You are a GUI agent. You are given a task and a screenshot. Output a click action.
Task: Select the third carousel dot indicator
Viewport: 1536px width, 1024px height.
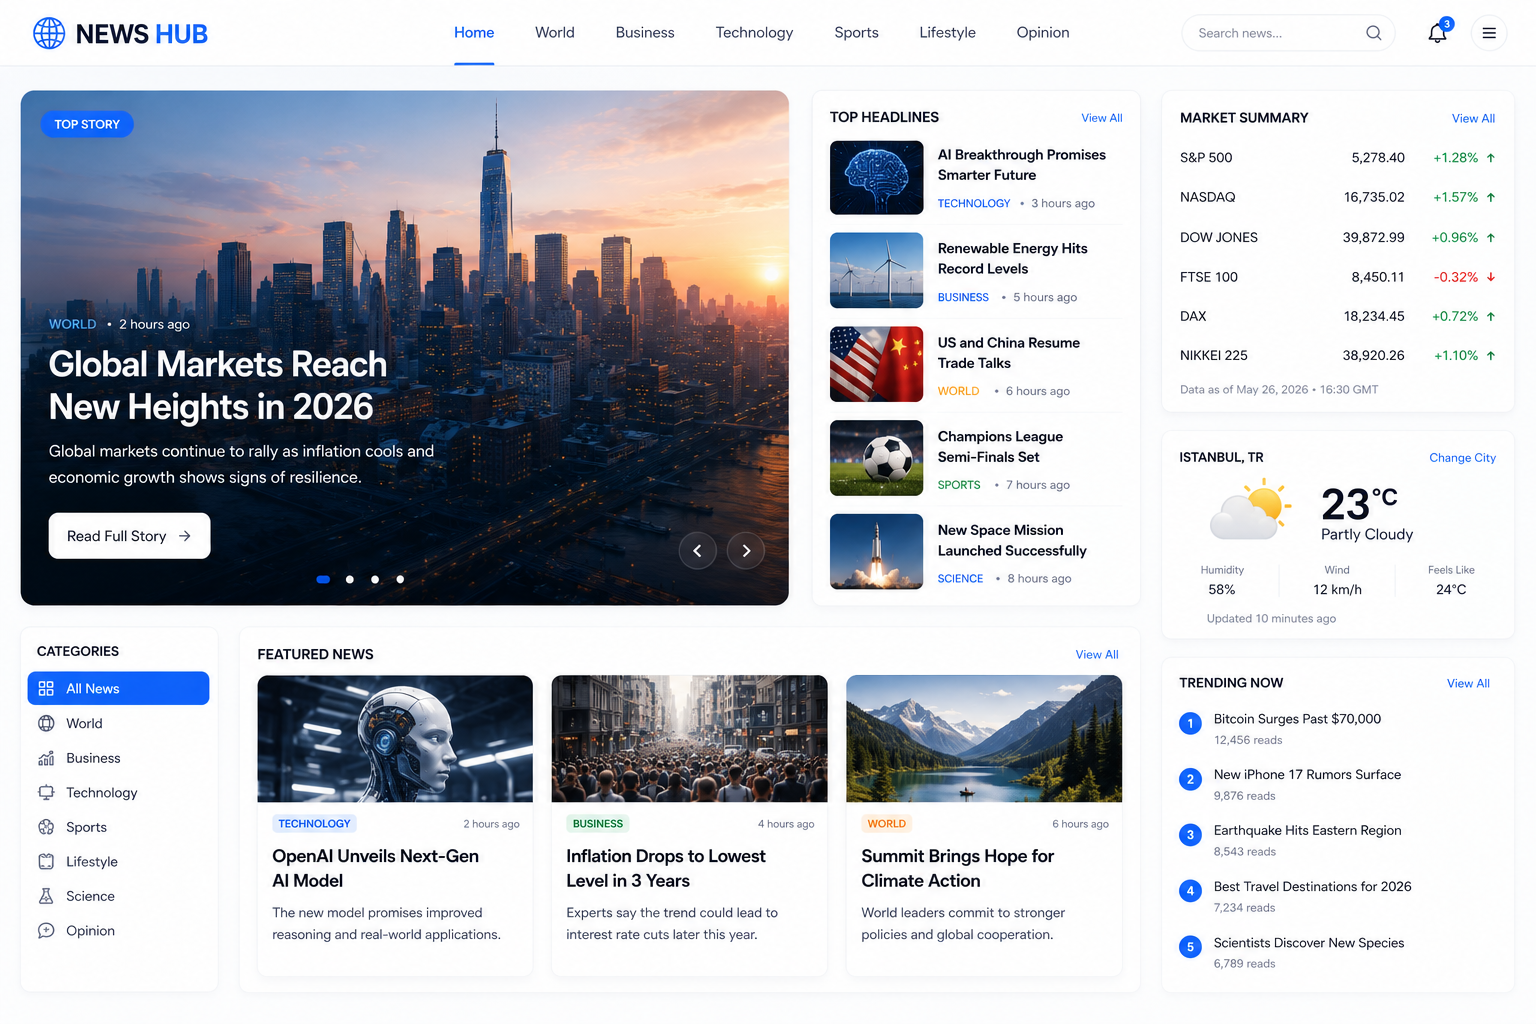point(375,579)
